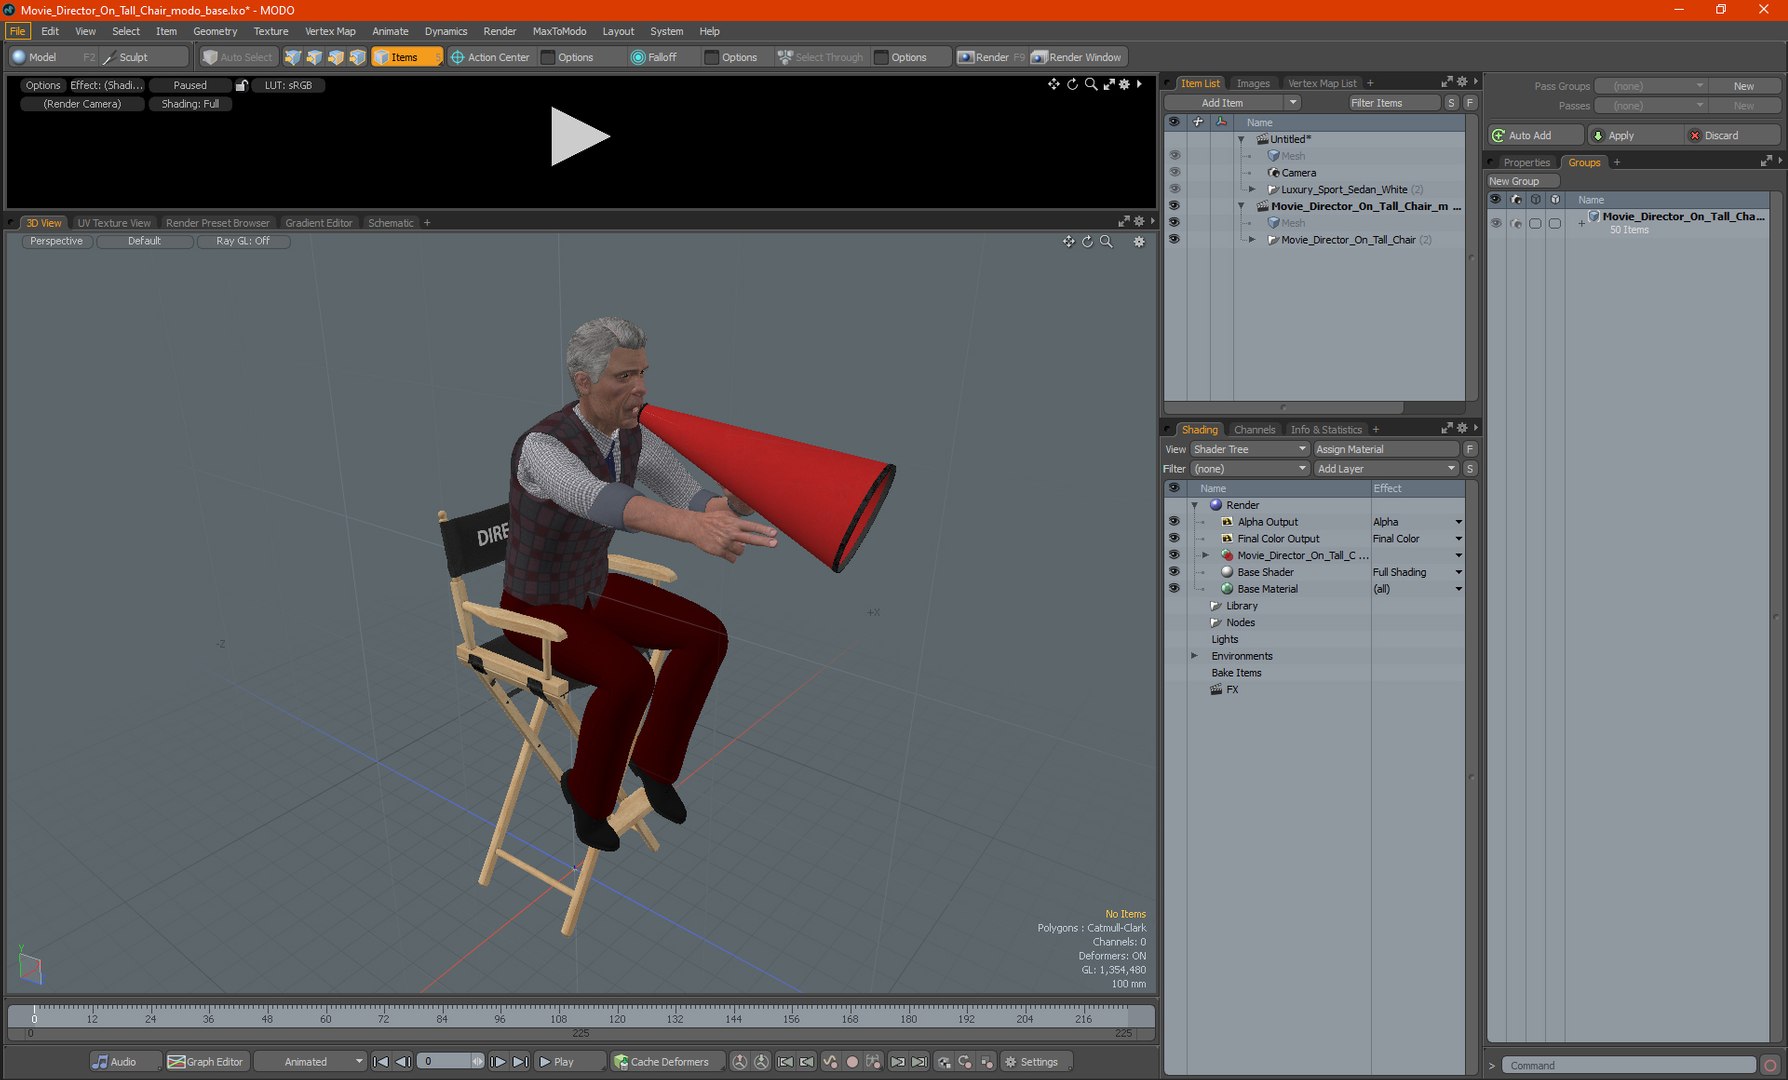Go to last frame in transport
The height and width of the screenshot is (1080, 1788).
pos(520,1061)
